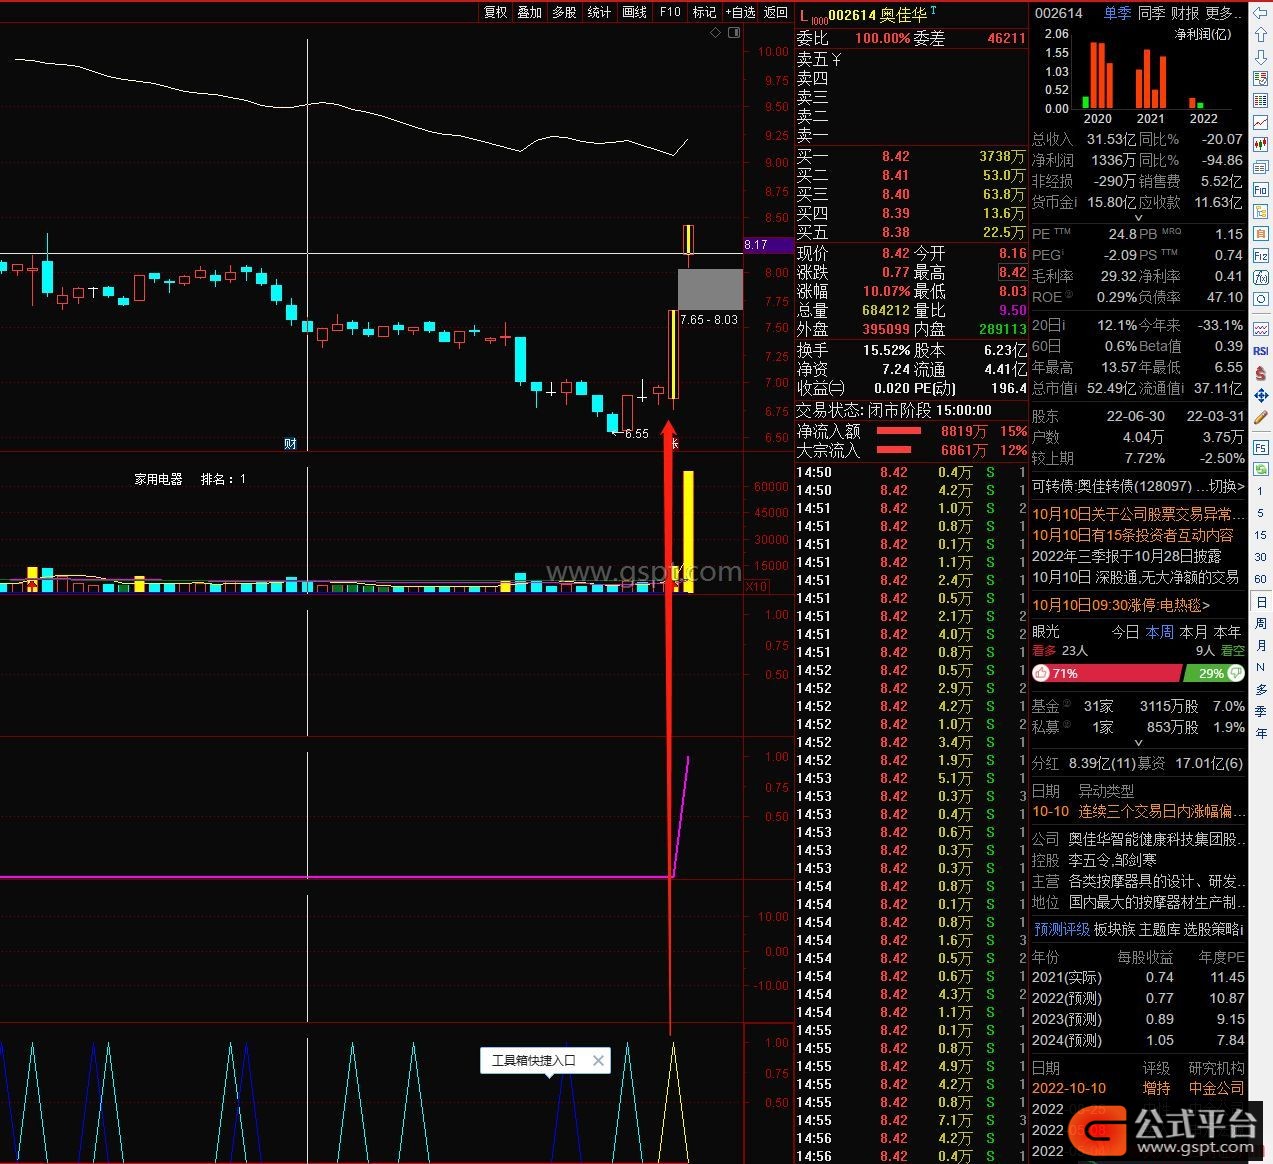Screen dimensions: 1273x1164
Task: Select the daily 日 period
Action: [x=1261, y=602]
